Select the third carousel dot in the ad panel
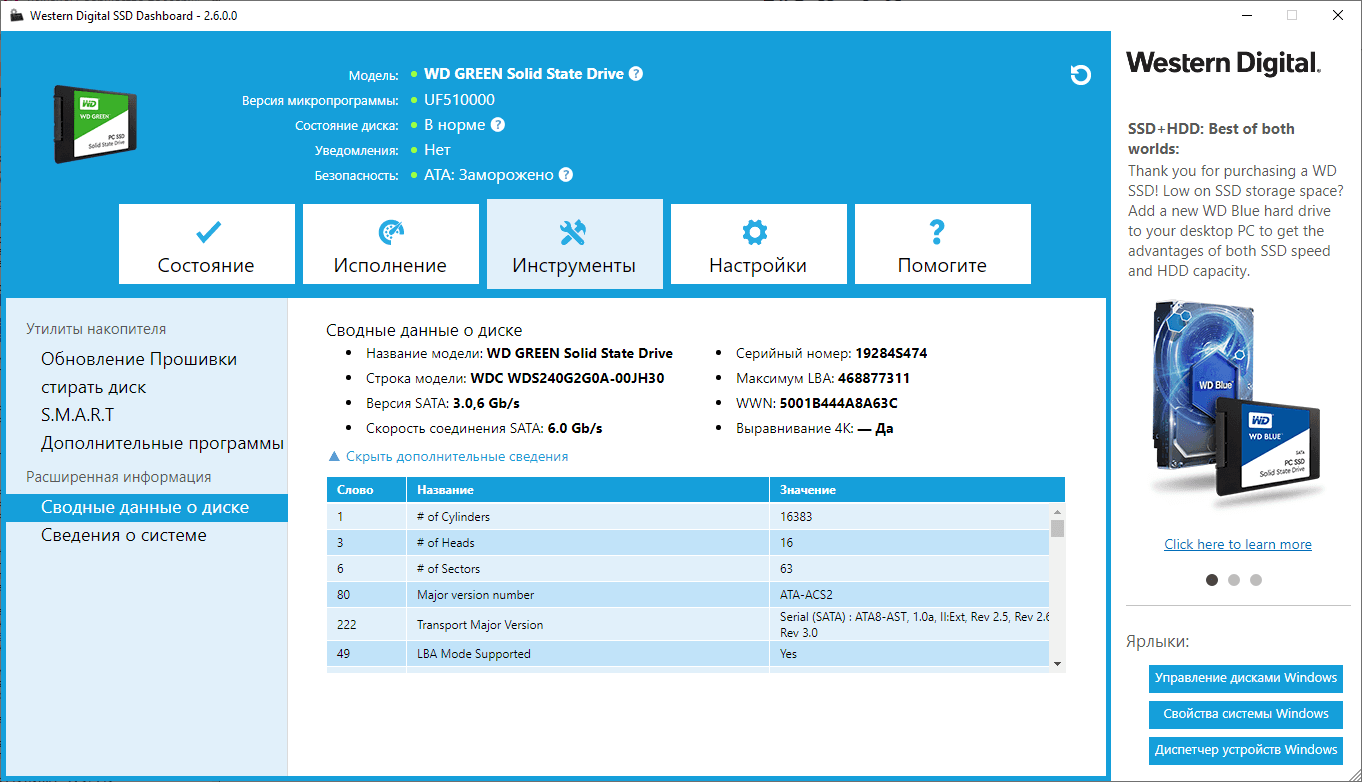Viewport: 1362px width, 782px height. (1256, 580)
